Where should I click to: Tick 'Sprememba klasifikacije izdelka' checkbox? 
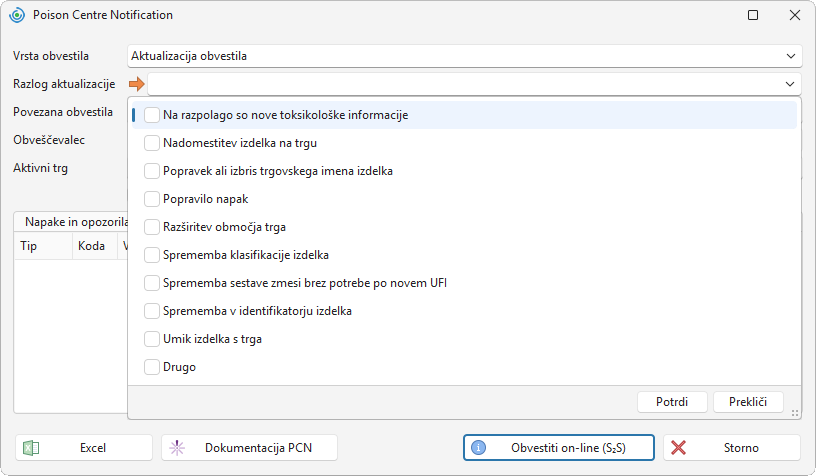coord(152,255)
